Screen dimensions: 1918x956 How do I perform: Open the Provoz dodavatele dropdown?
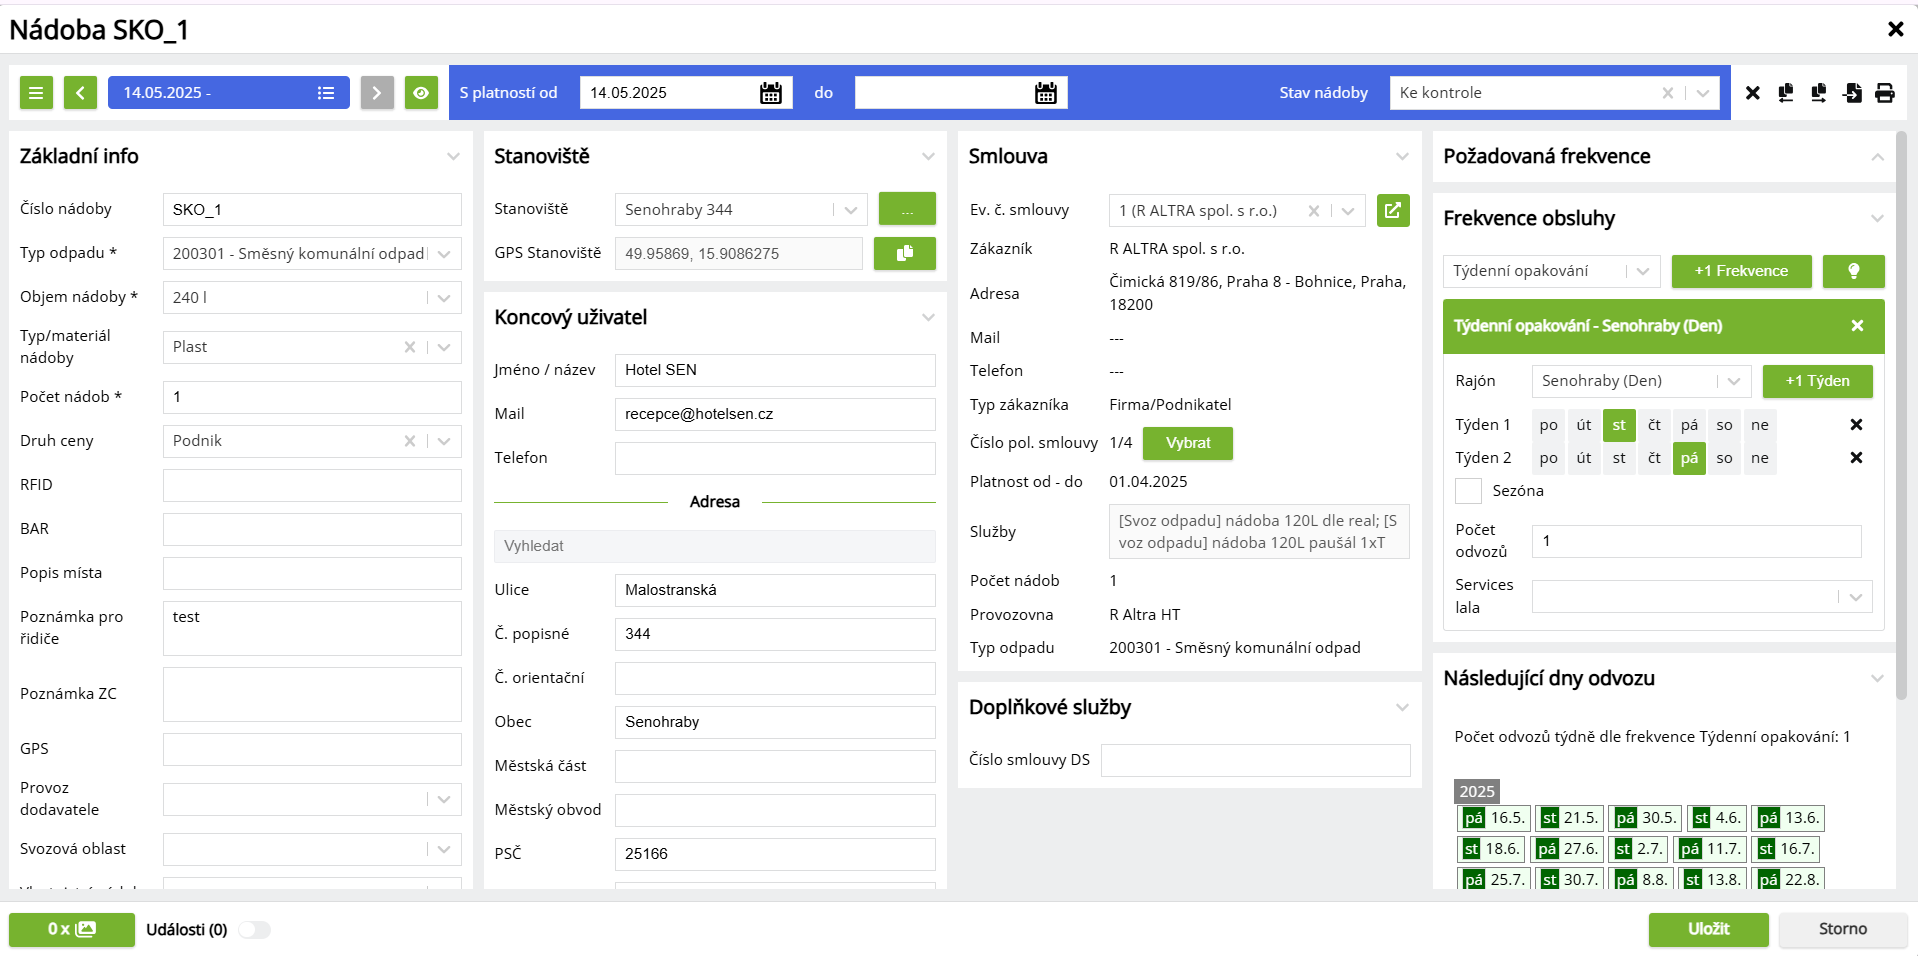point(444,799)
